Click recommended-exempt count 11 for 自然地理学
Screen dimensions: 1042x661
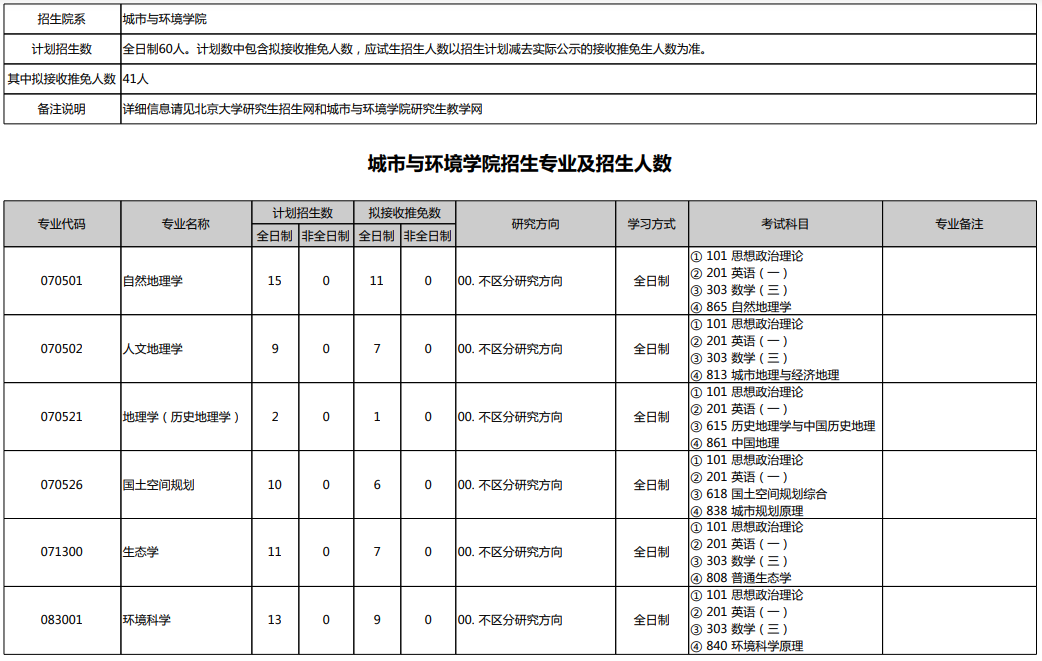point(377,281)
